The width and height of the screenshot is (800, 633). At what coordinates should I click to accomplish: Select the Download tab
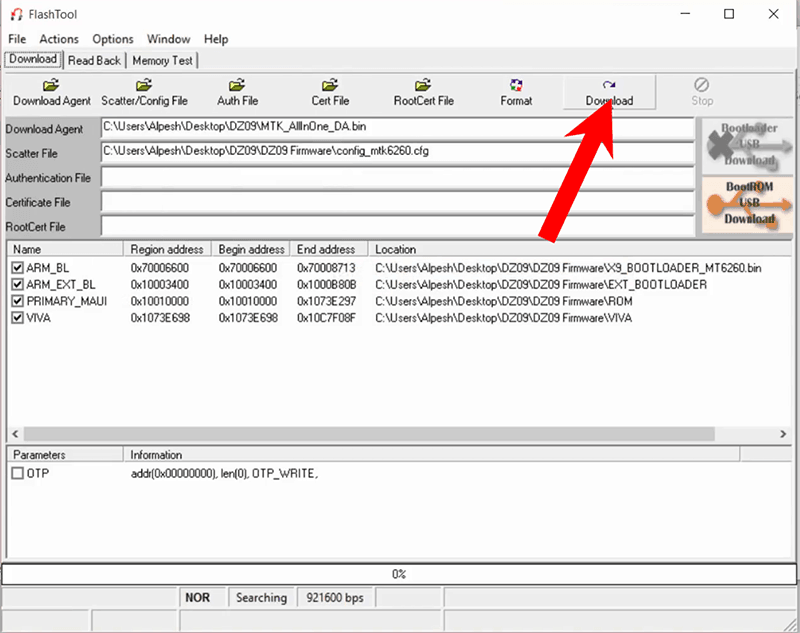click(33, 59)
